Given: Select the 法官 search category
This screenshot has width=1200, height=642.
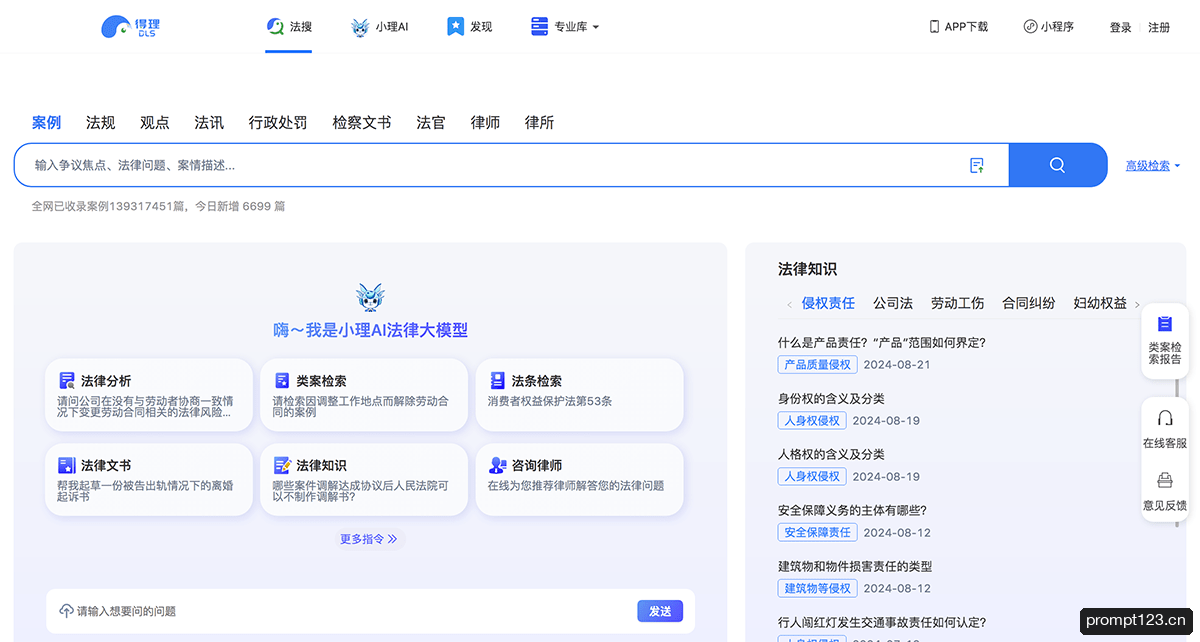Looking at the screenshot, I should point(431,123).
